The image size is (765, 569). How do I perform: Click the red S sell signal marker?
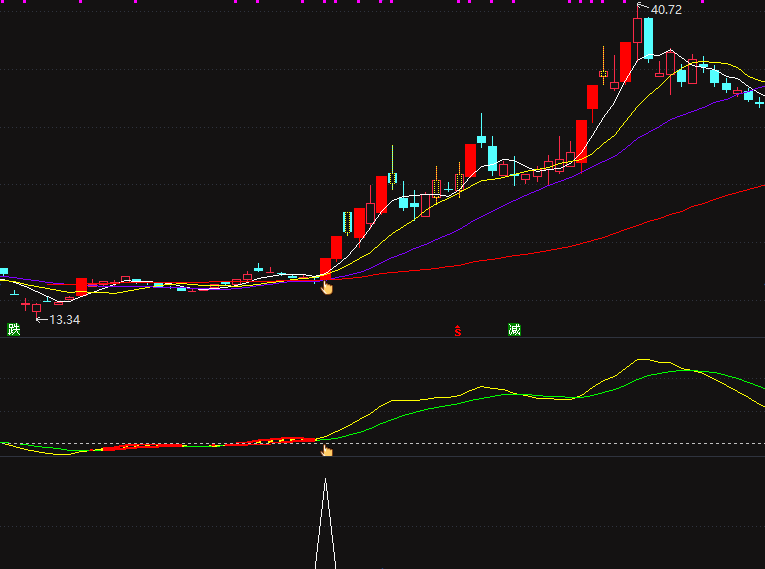click(x=458, y=331)
